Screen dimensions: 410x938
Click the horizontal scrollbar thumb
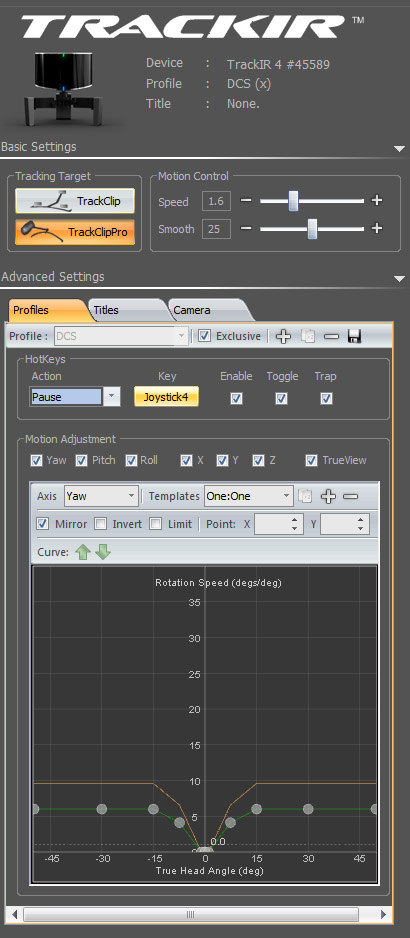(x=190, y=915)
